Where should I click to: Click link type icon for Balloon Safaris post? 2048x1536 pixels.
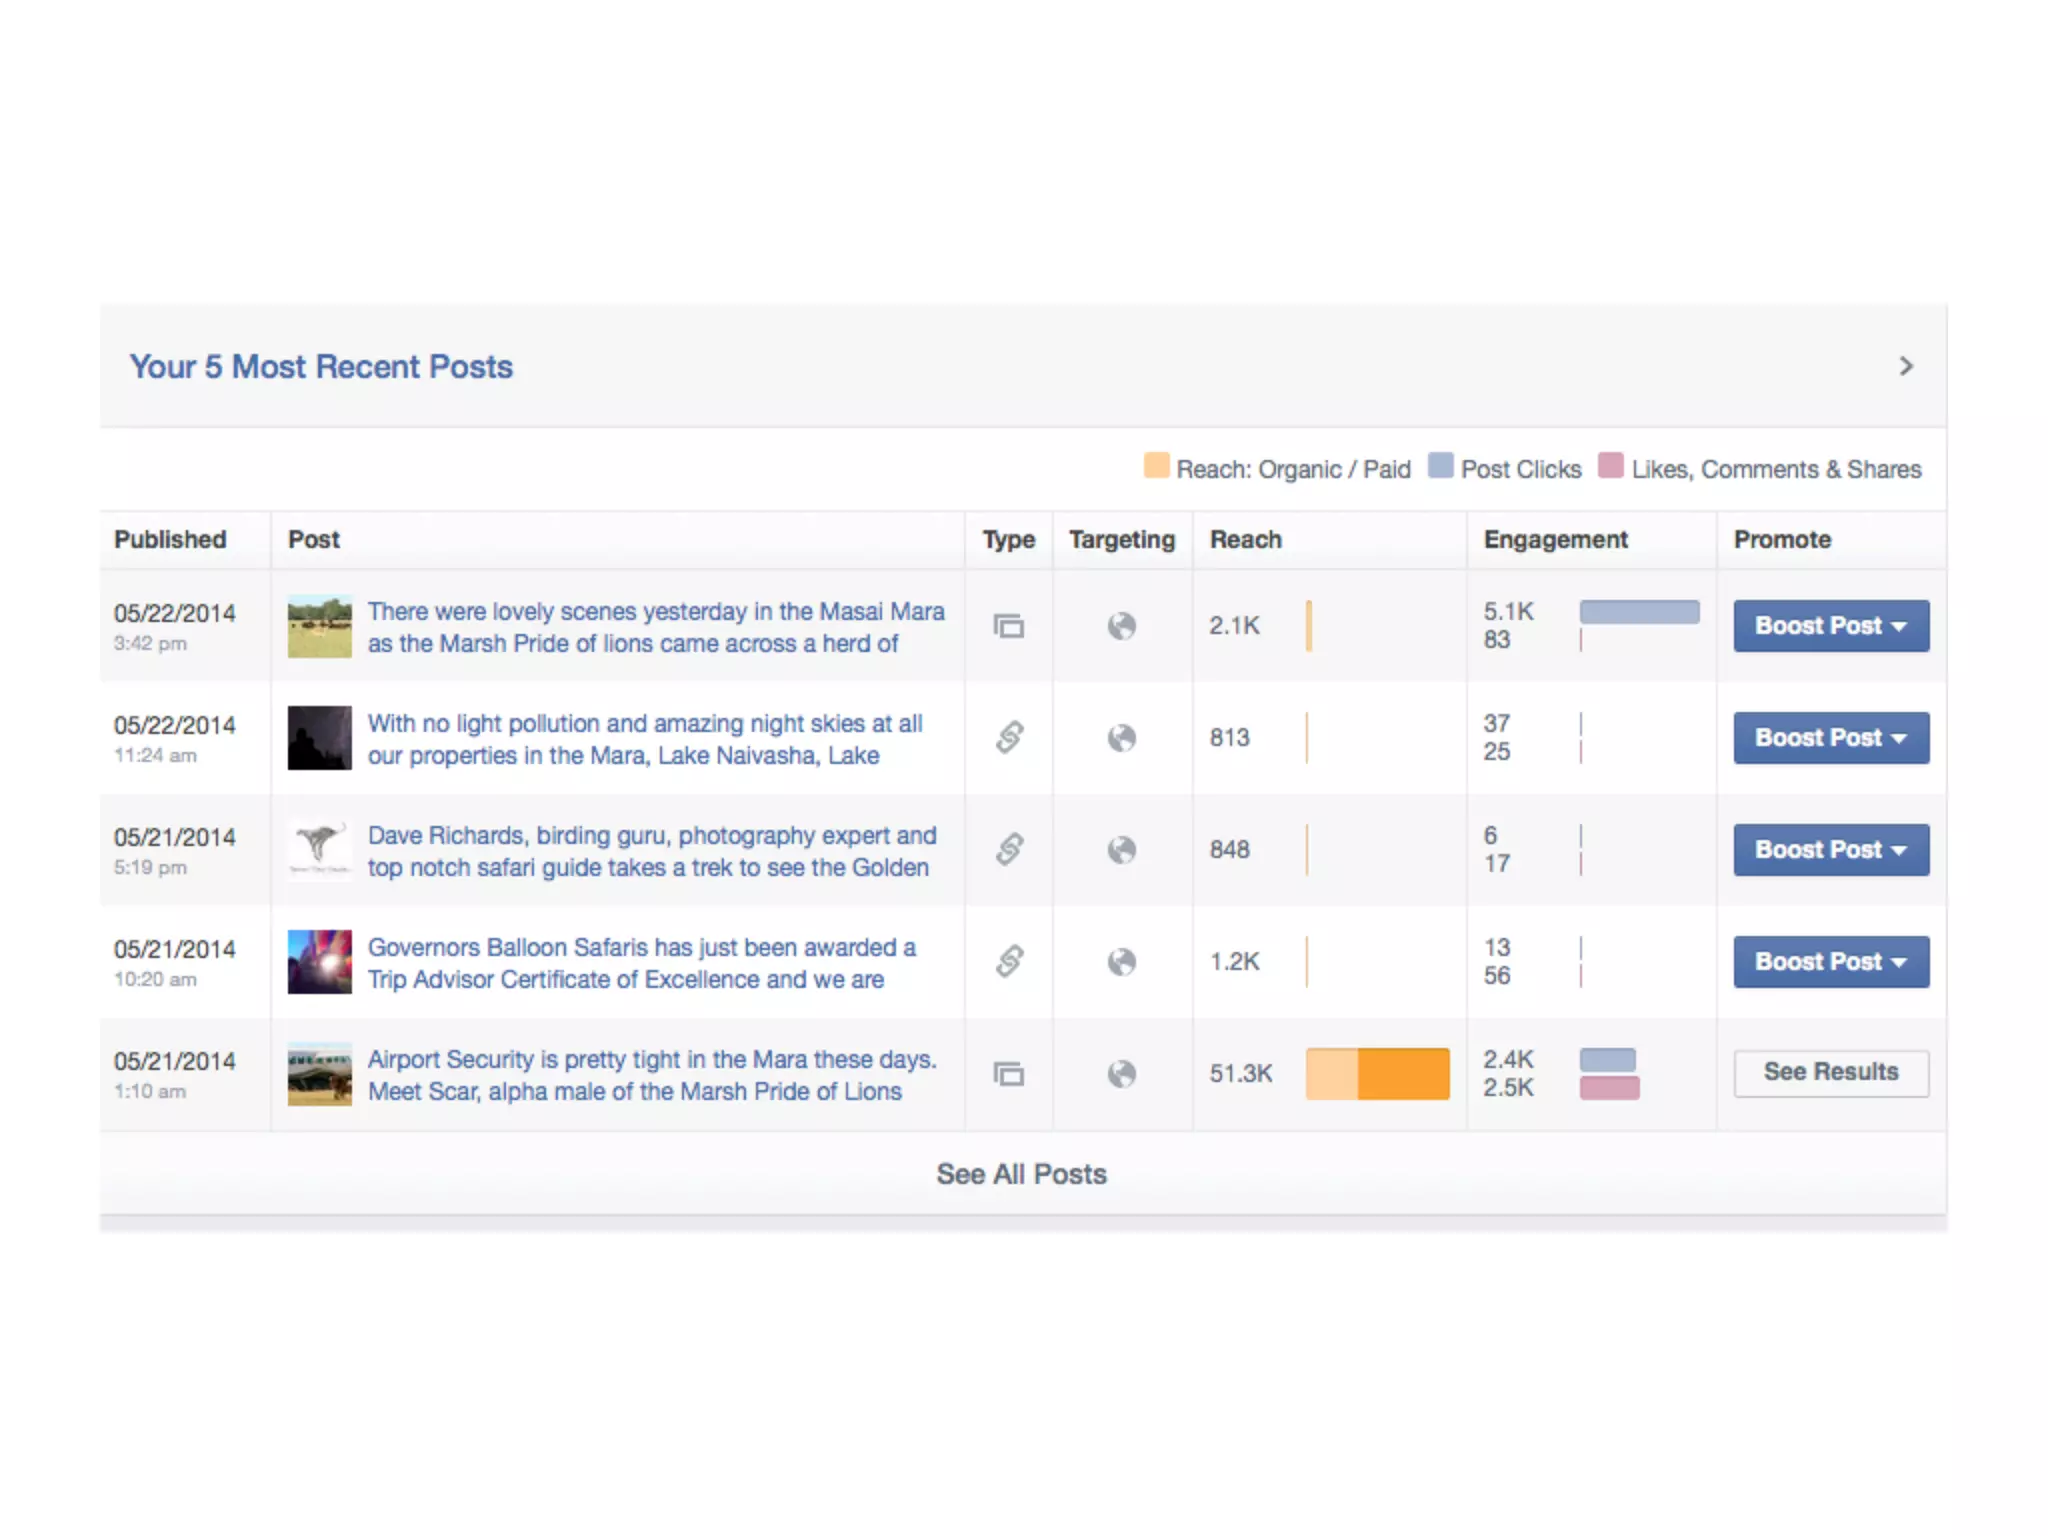coord(1009,962)
